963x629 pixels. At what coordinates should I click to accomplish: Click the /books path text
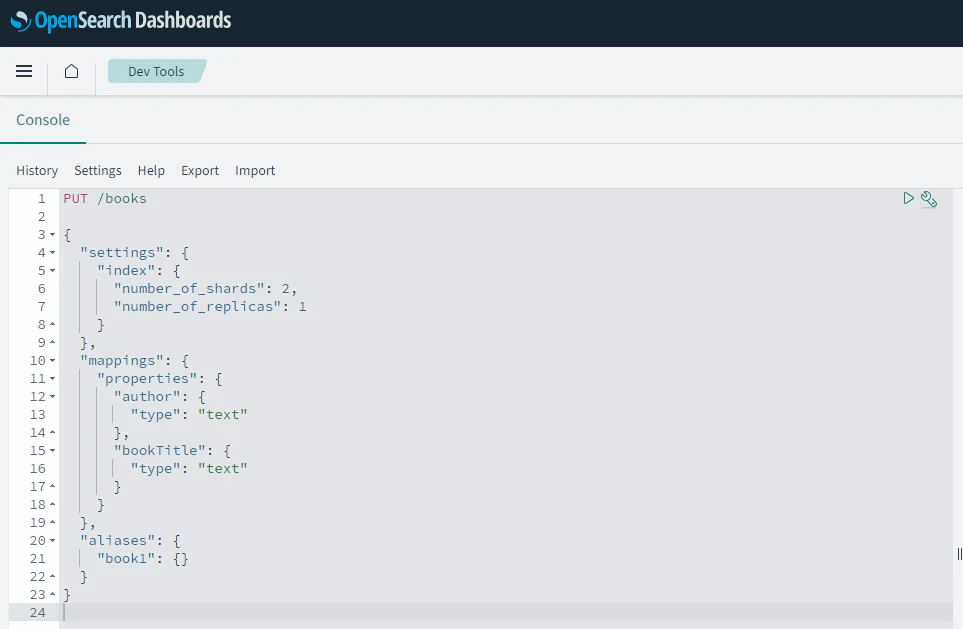click(122, 198)
